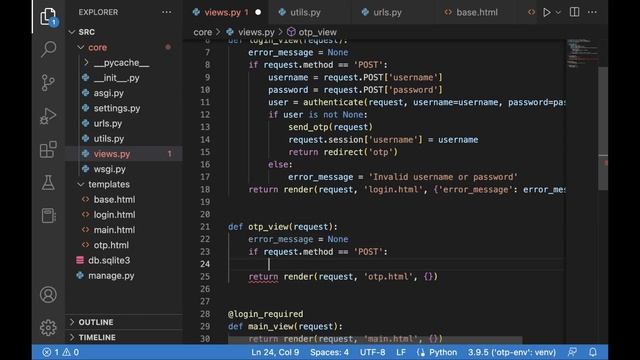The width and height of the screenshot is (640, 360).
Task: Open wsgi.py in the explorer
Action: [x=109, y=169]
